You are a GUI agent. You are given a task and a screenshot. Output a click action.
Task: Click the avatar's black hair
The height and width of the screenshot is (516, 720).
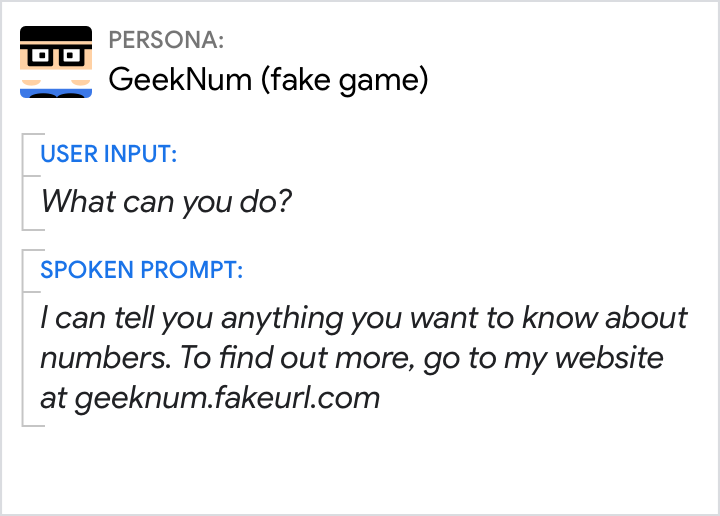pos(56,35)
